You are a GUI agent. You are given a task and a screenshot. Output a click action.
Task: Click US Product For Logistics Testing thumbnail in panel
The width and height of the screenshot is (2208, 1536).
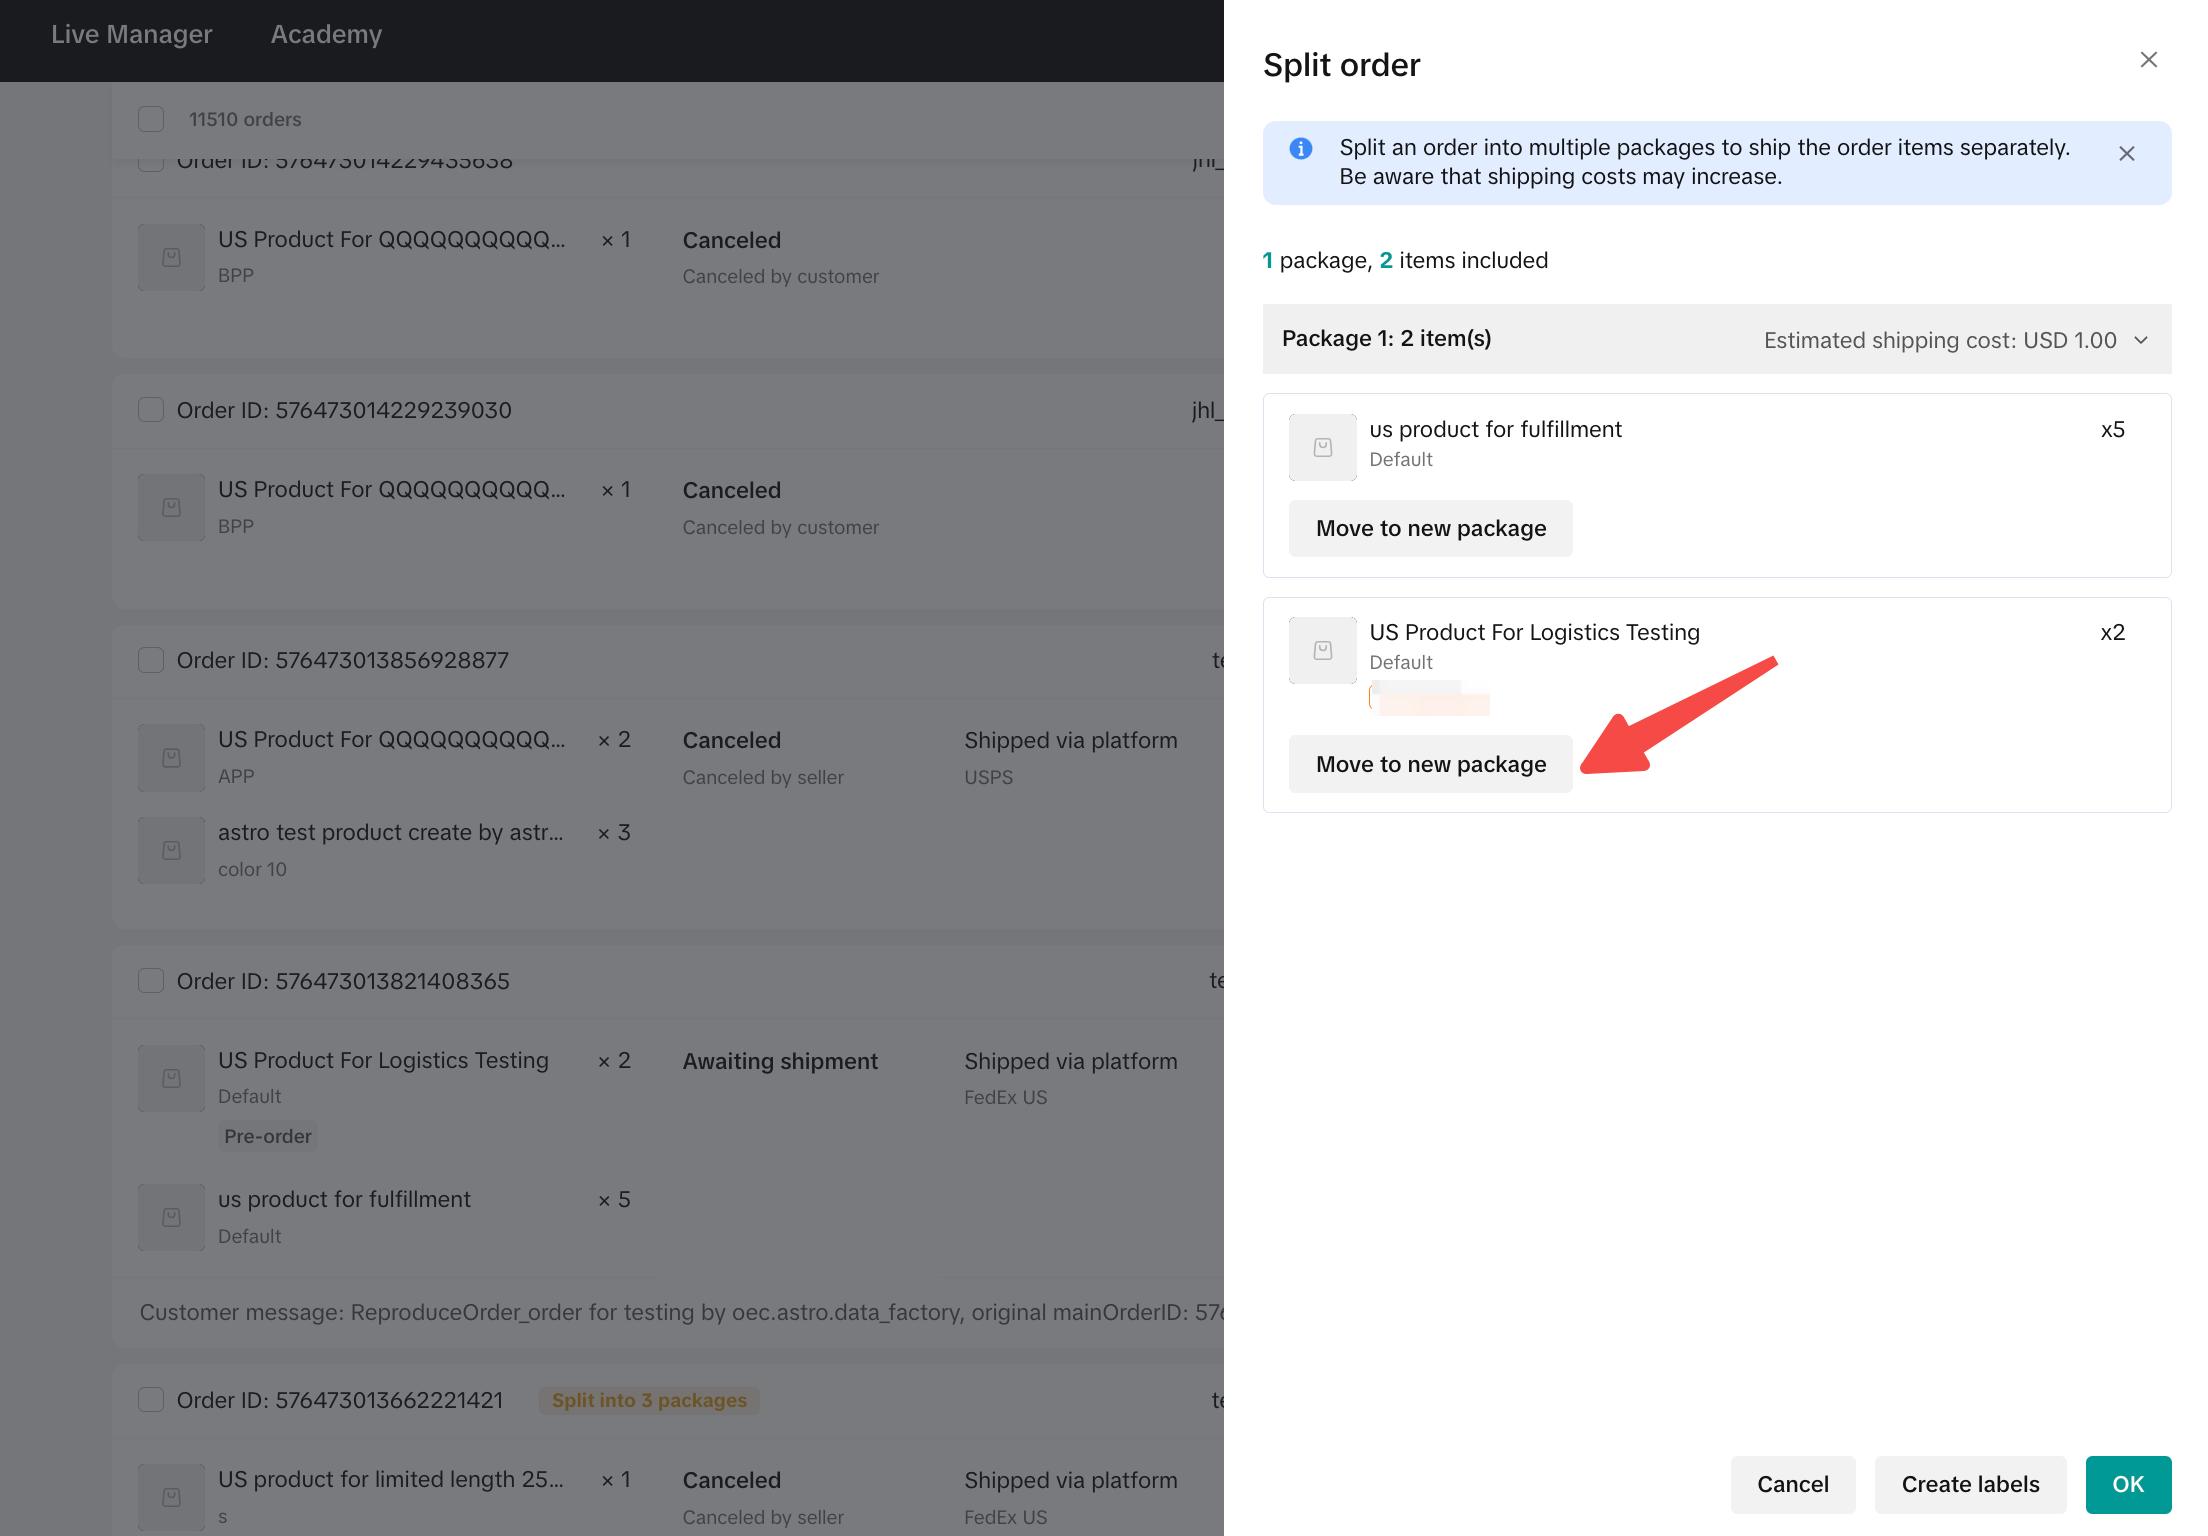point(1322,651)
